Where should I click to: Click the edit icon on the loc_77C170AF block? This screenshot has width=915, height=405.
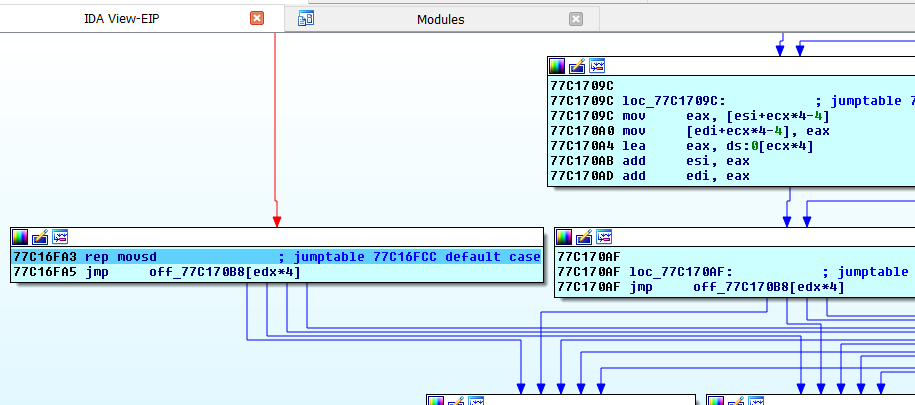(584, 237)
